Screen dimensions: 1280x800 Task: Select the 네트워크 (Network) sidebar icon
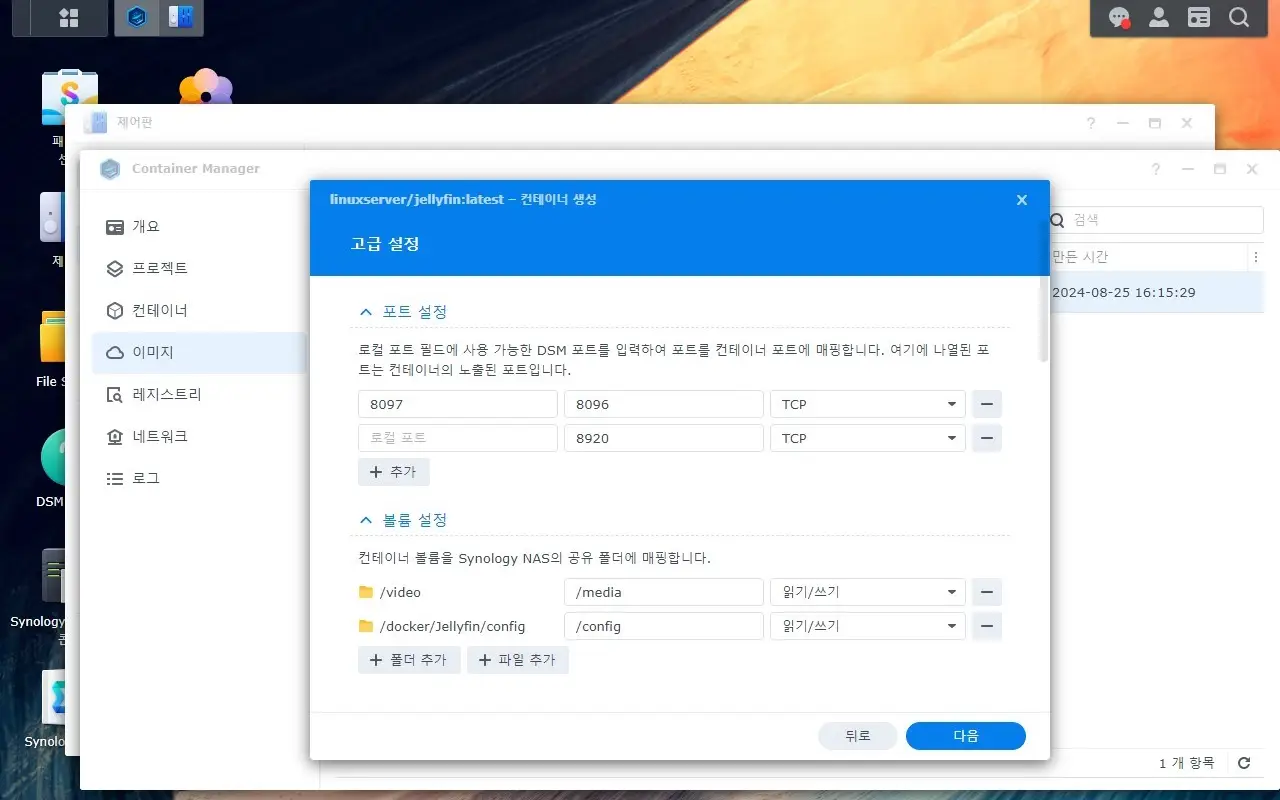[x=160, y=436]
